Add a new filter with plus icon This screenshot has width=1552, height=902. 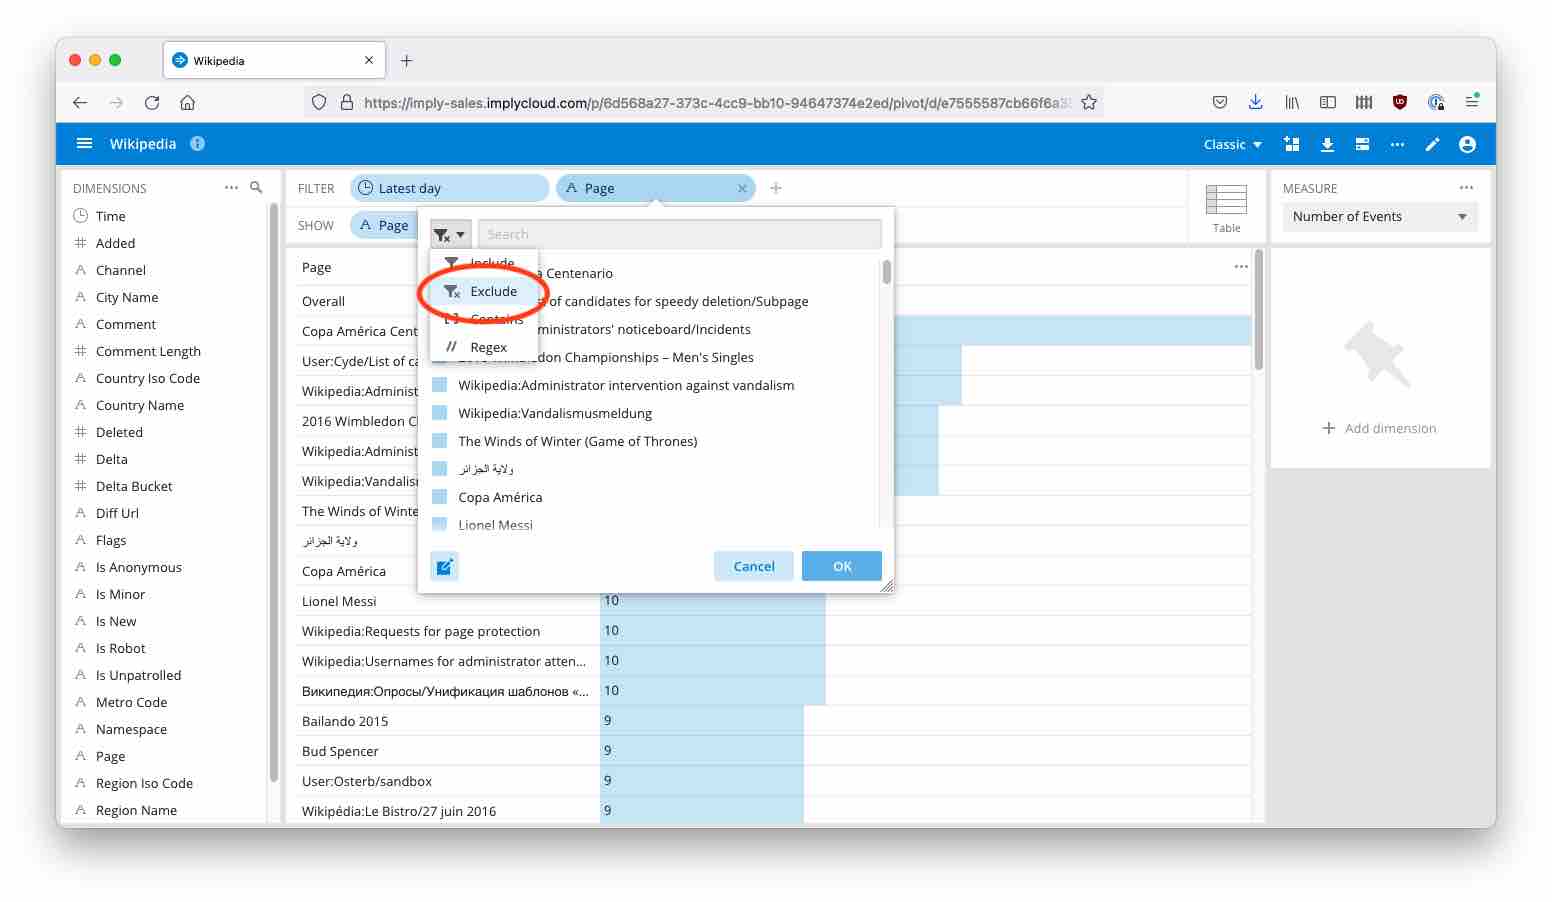coord(776,188)
